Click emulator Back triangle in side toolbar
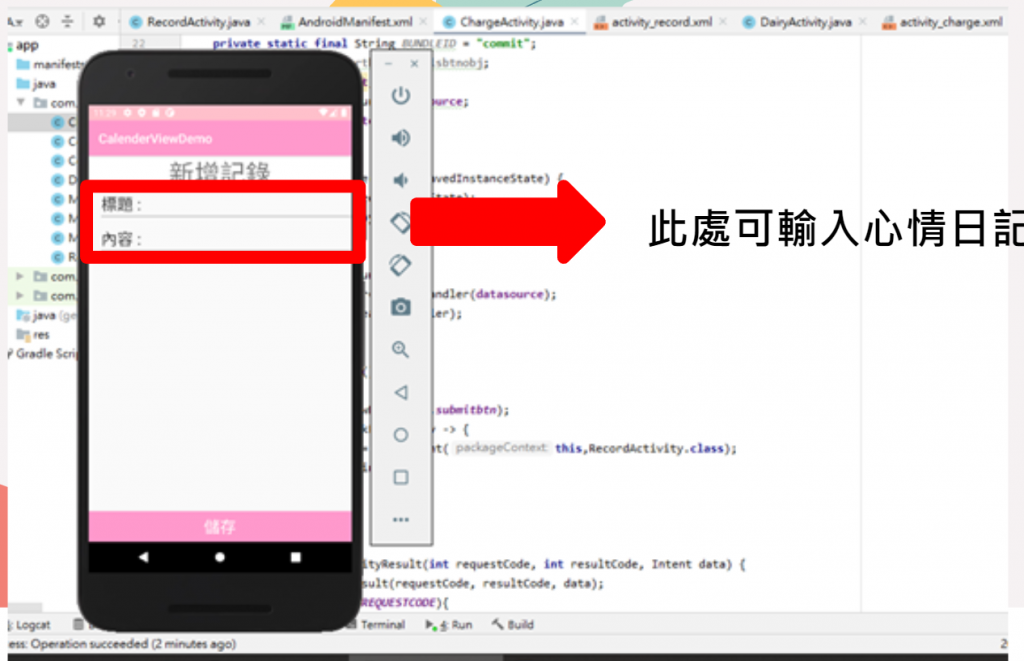 click(401, 392)
